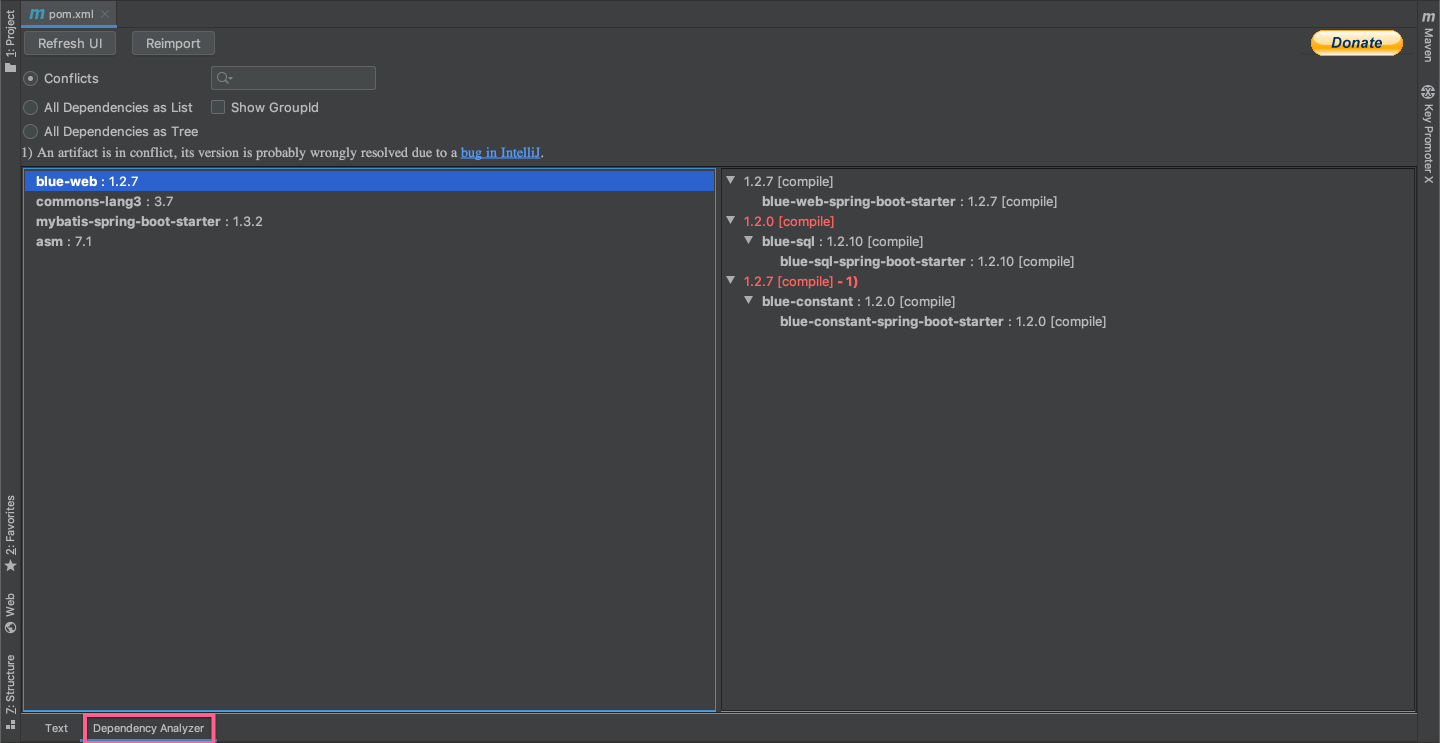Open the Maven tool window from right sidebar
This screenshot has height=743, width=1440.
(1428, 42)
